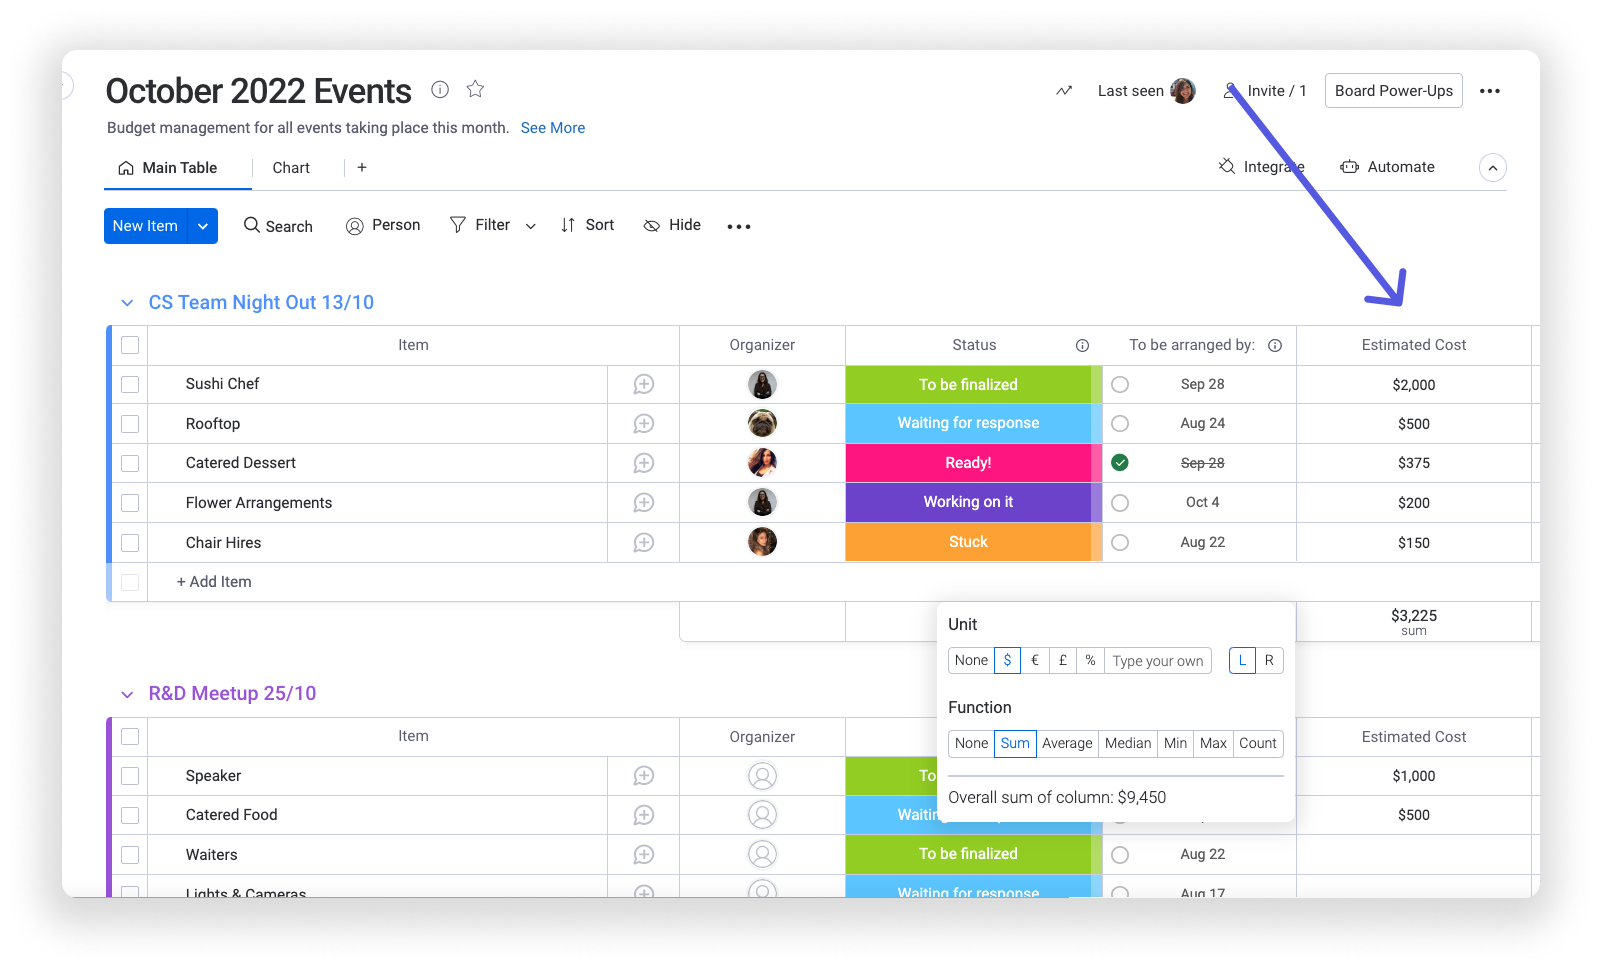Choose Average function
Screen dimensions: 1598x968
(1067, 743)
